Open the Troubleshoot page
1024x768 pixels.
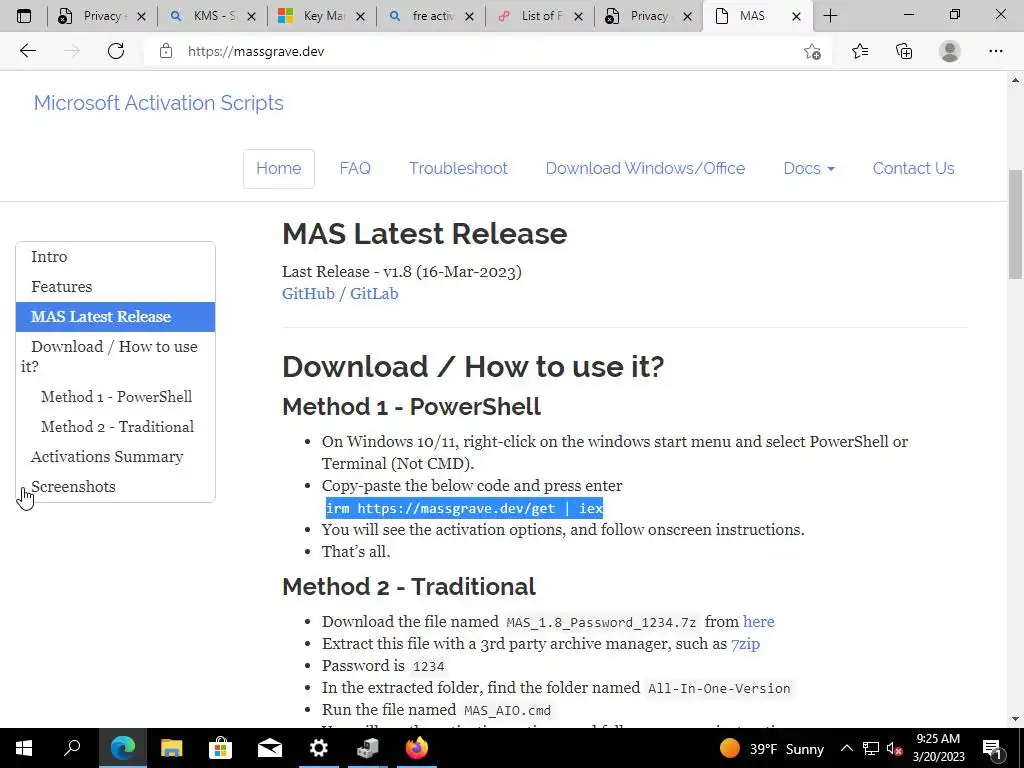[x=458, y=168]
